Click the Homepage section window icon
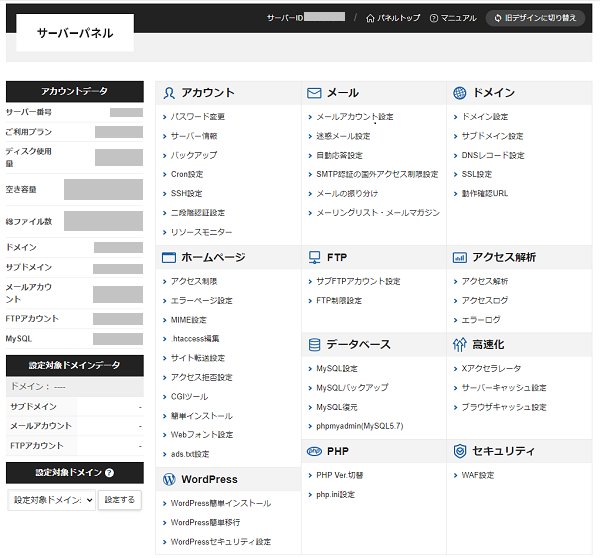This screenshot has width=600, height=558. click(x=169, y=257)
